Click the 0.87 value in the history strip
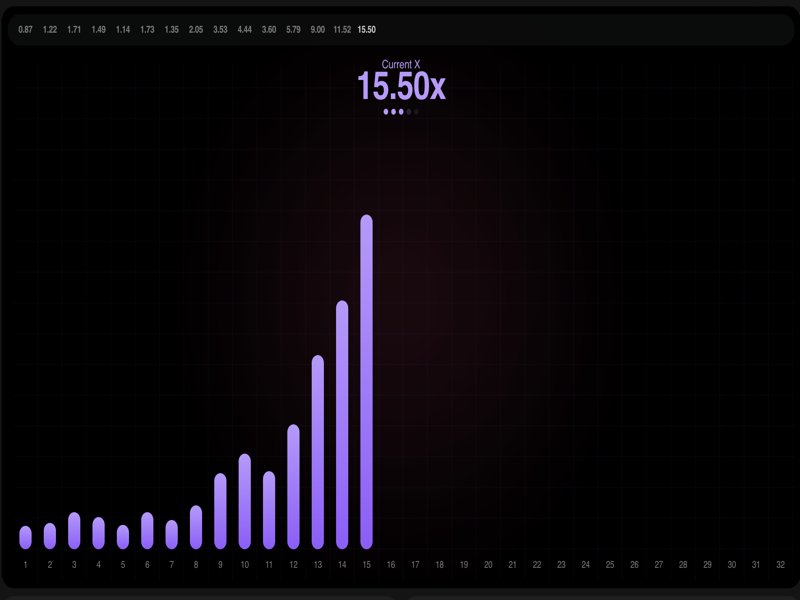 tap(25, 30)
